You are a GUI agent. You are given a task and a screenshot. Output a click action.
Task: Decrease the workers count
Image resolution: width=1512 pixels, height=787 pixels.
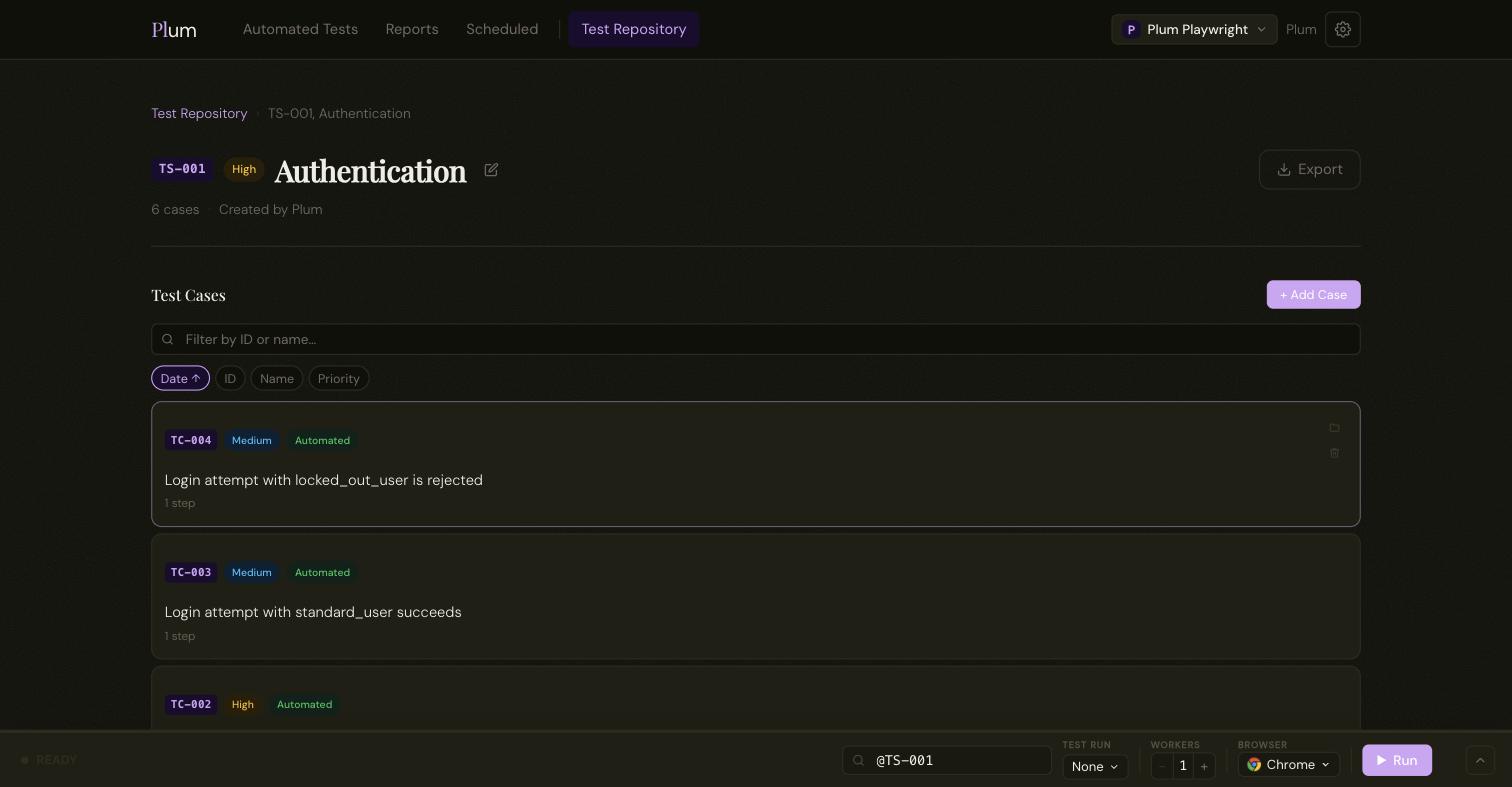(x=1162, y=766)
